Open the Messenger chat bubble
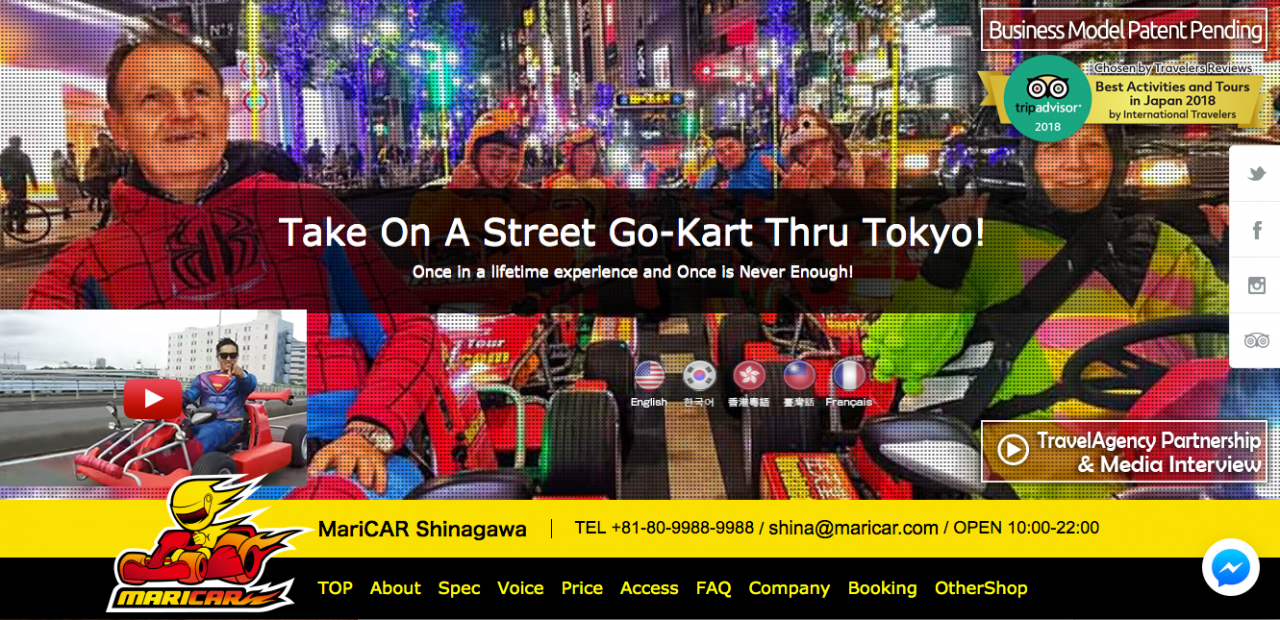This screenshot has height=620, width=1280. (1230, 567)
